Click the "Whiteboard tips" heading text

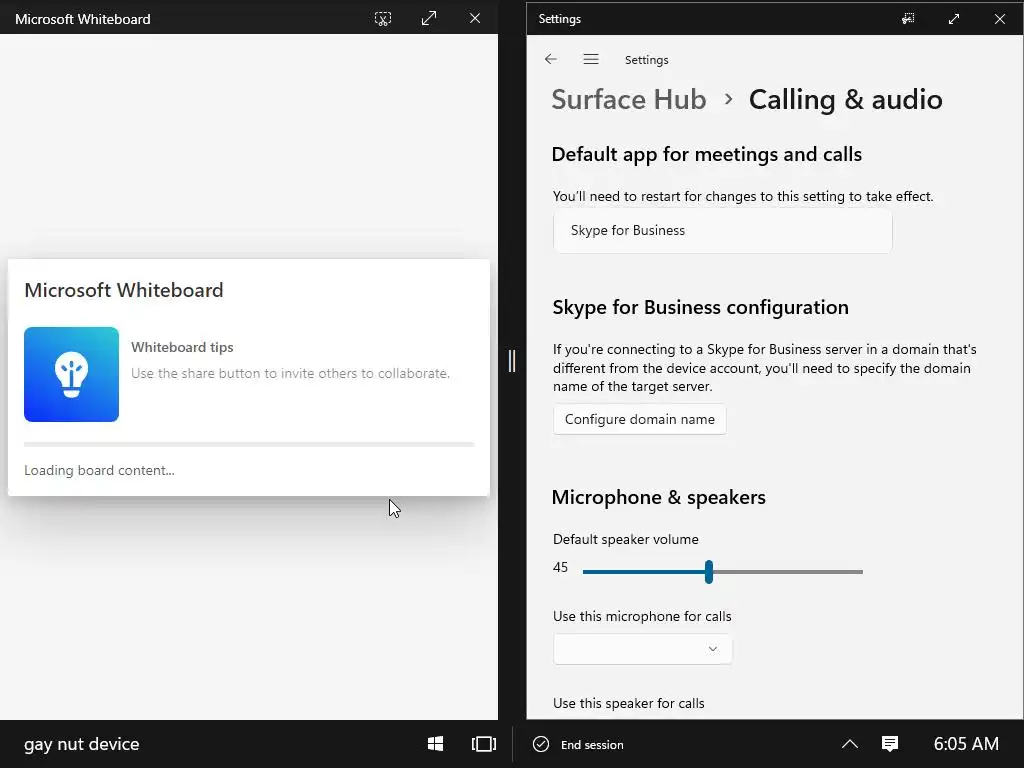coord(182,347)
